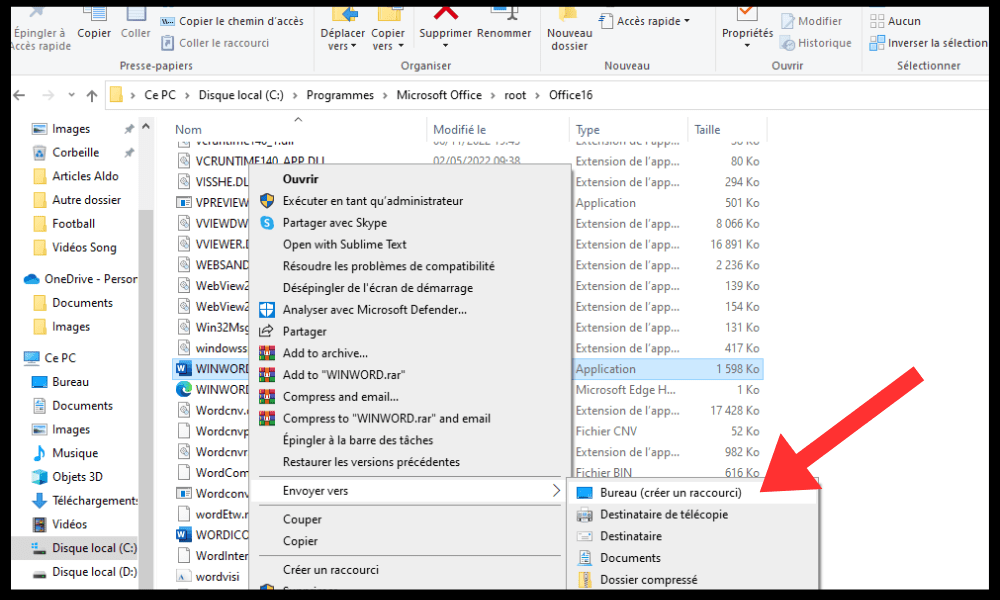1000x600 pixels.
Task: Click the WinRAR icon beside Compress and email
Action: click(267, 397)
